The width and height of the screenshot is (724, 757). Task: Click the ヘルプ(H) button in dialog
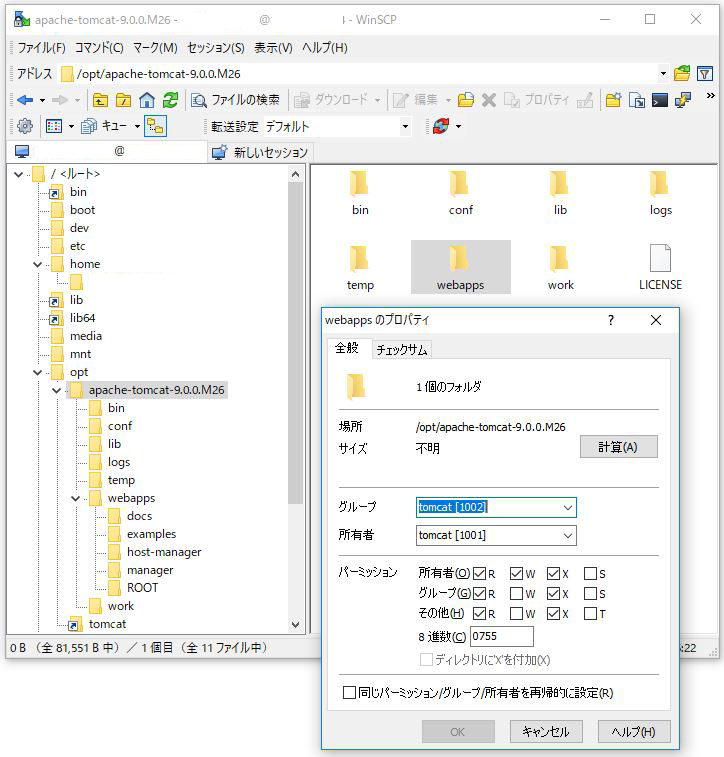(634, 732)
